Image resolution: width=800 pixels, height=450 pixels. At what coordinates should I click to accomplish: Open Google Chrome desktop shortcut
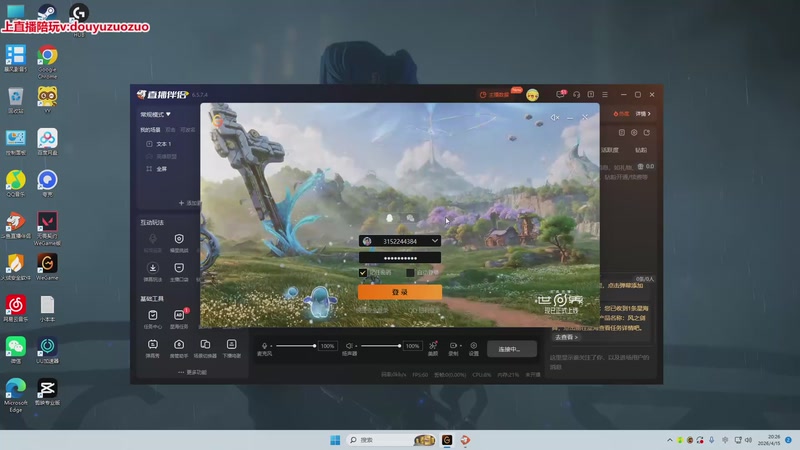pyautogui.click(x=47, y=61)
